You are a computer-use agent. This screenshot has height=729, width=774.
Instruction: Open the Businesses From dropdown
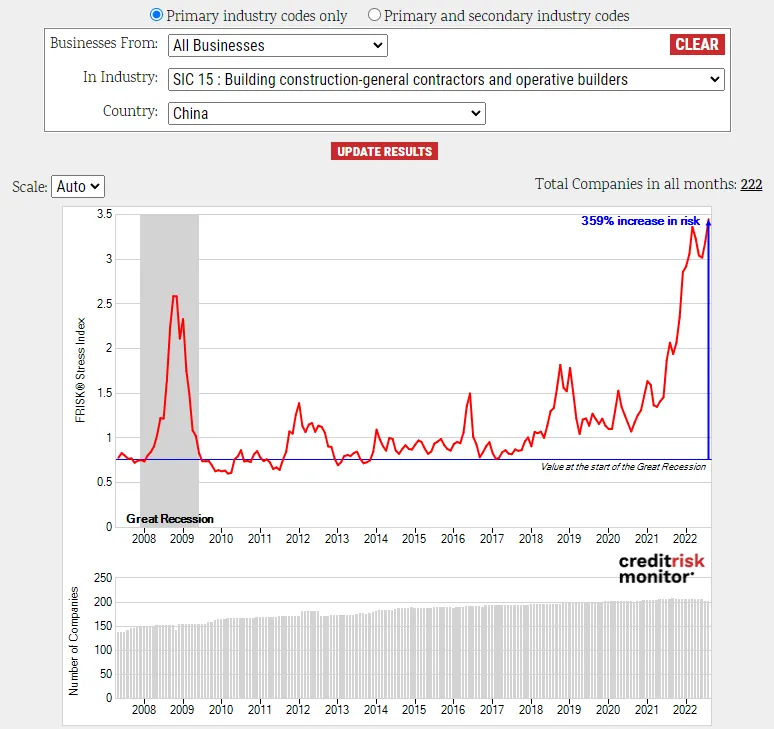pyautogui.click(x=277, y=45)
